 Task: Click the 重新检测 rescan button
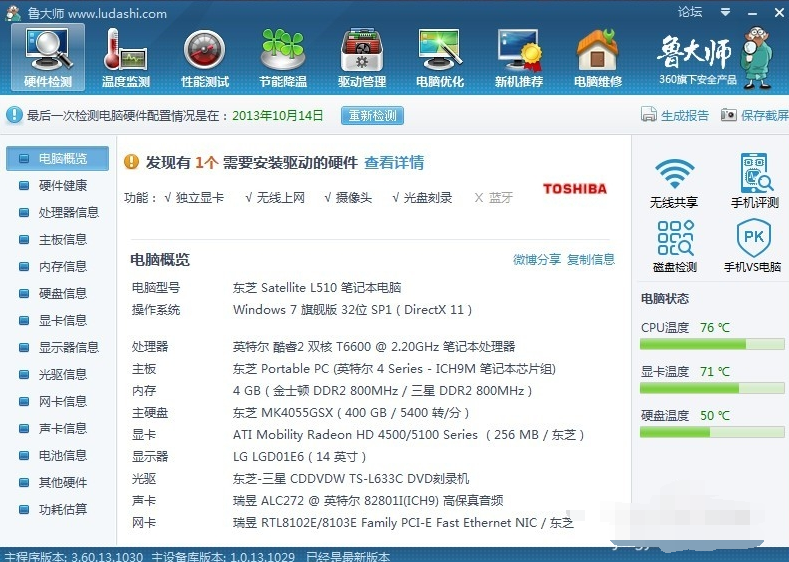(372, 115)
